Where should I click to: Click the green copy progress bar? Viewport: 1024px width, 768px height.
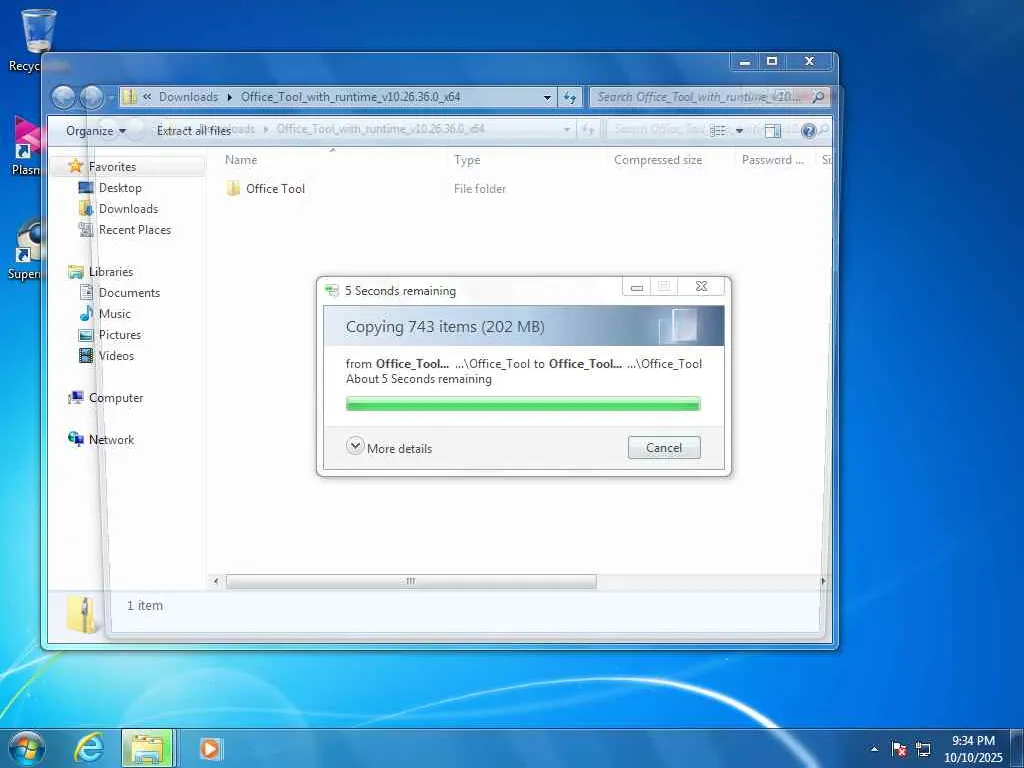tap(523, 405)
